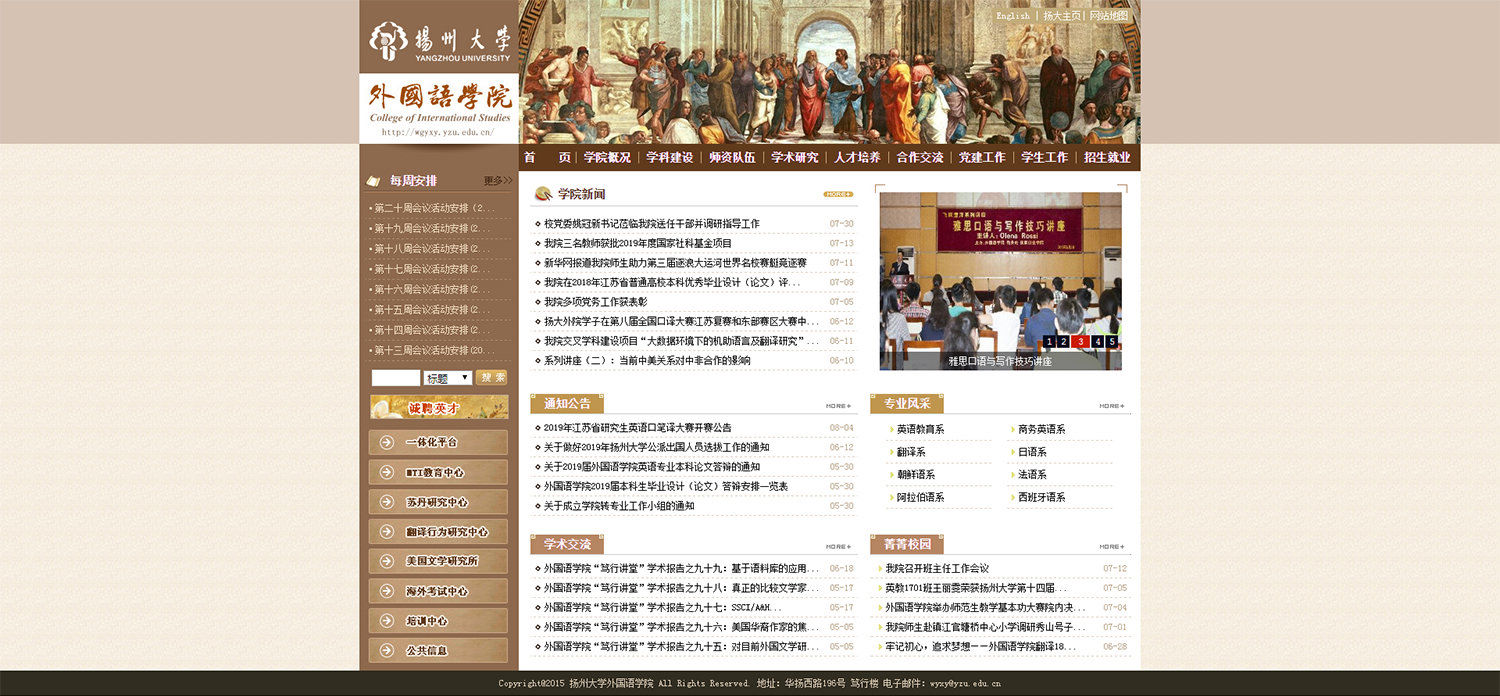This screenshot has height=696, width=1500.
Task: Open the 合作交流 menu item
Action: coord(919,157)
